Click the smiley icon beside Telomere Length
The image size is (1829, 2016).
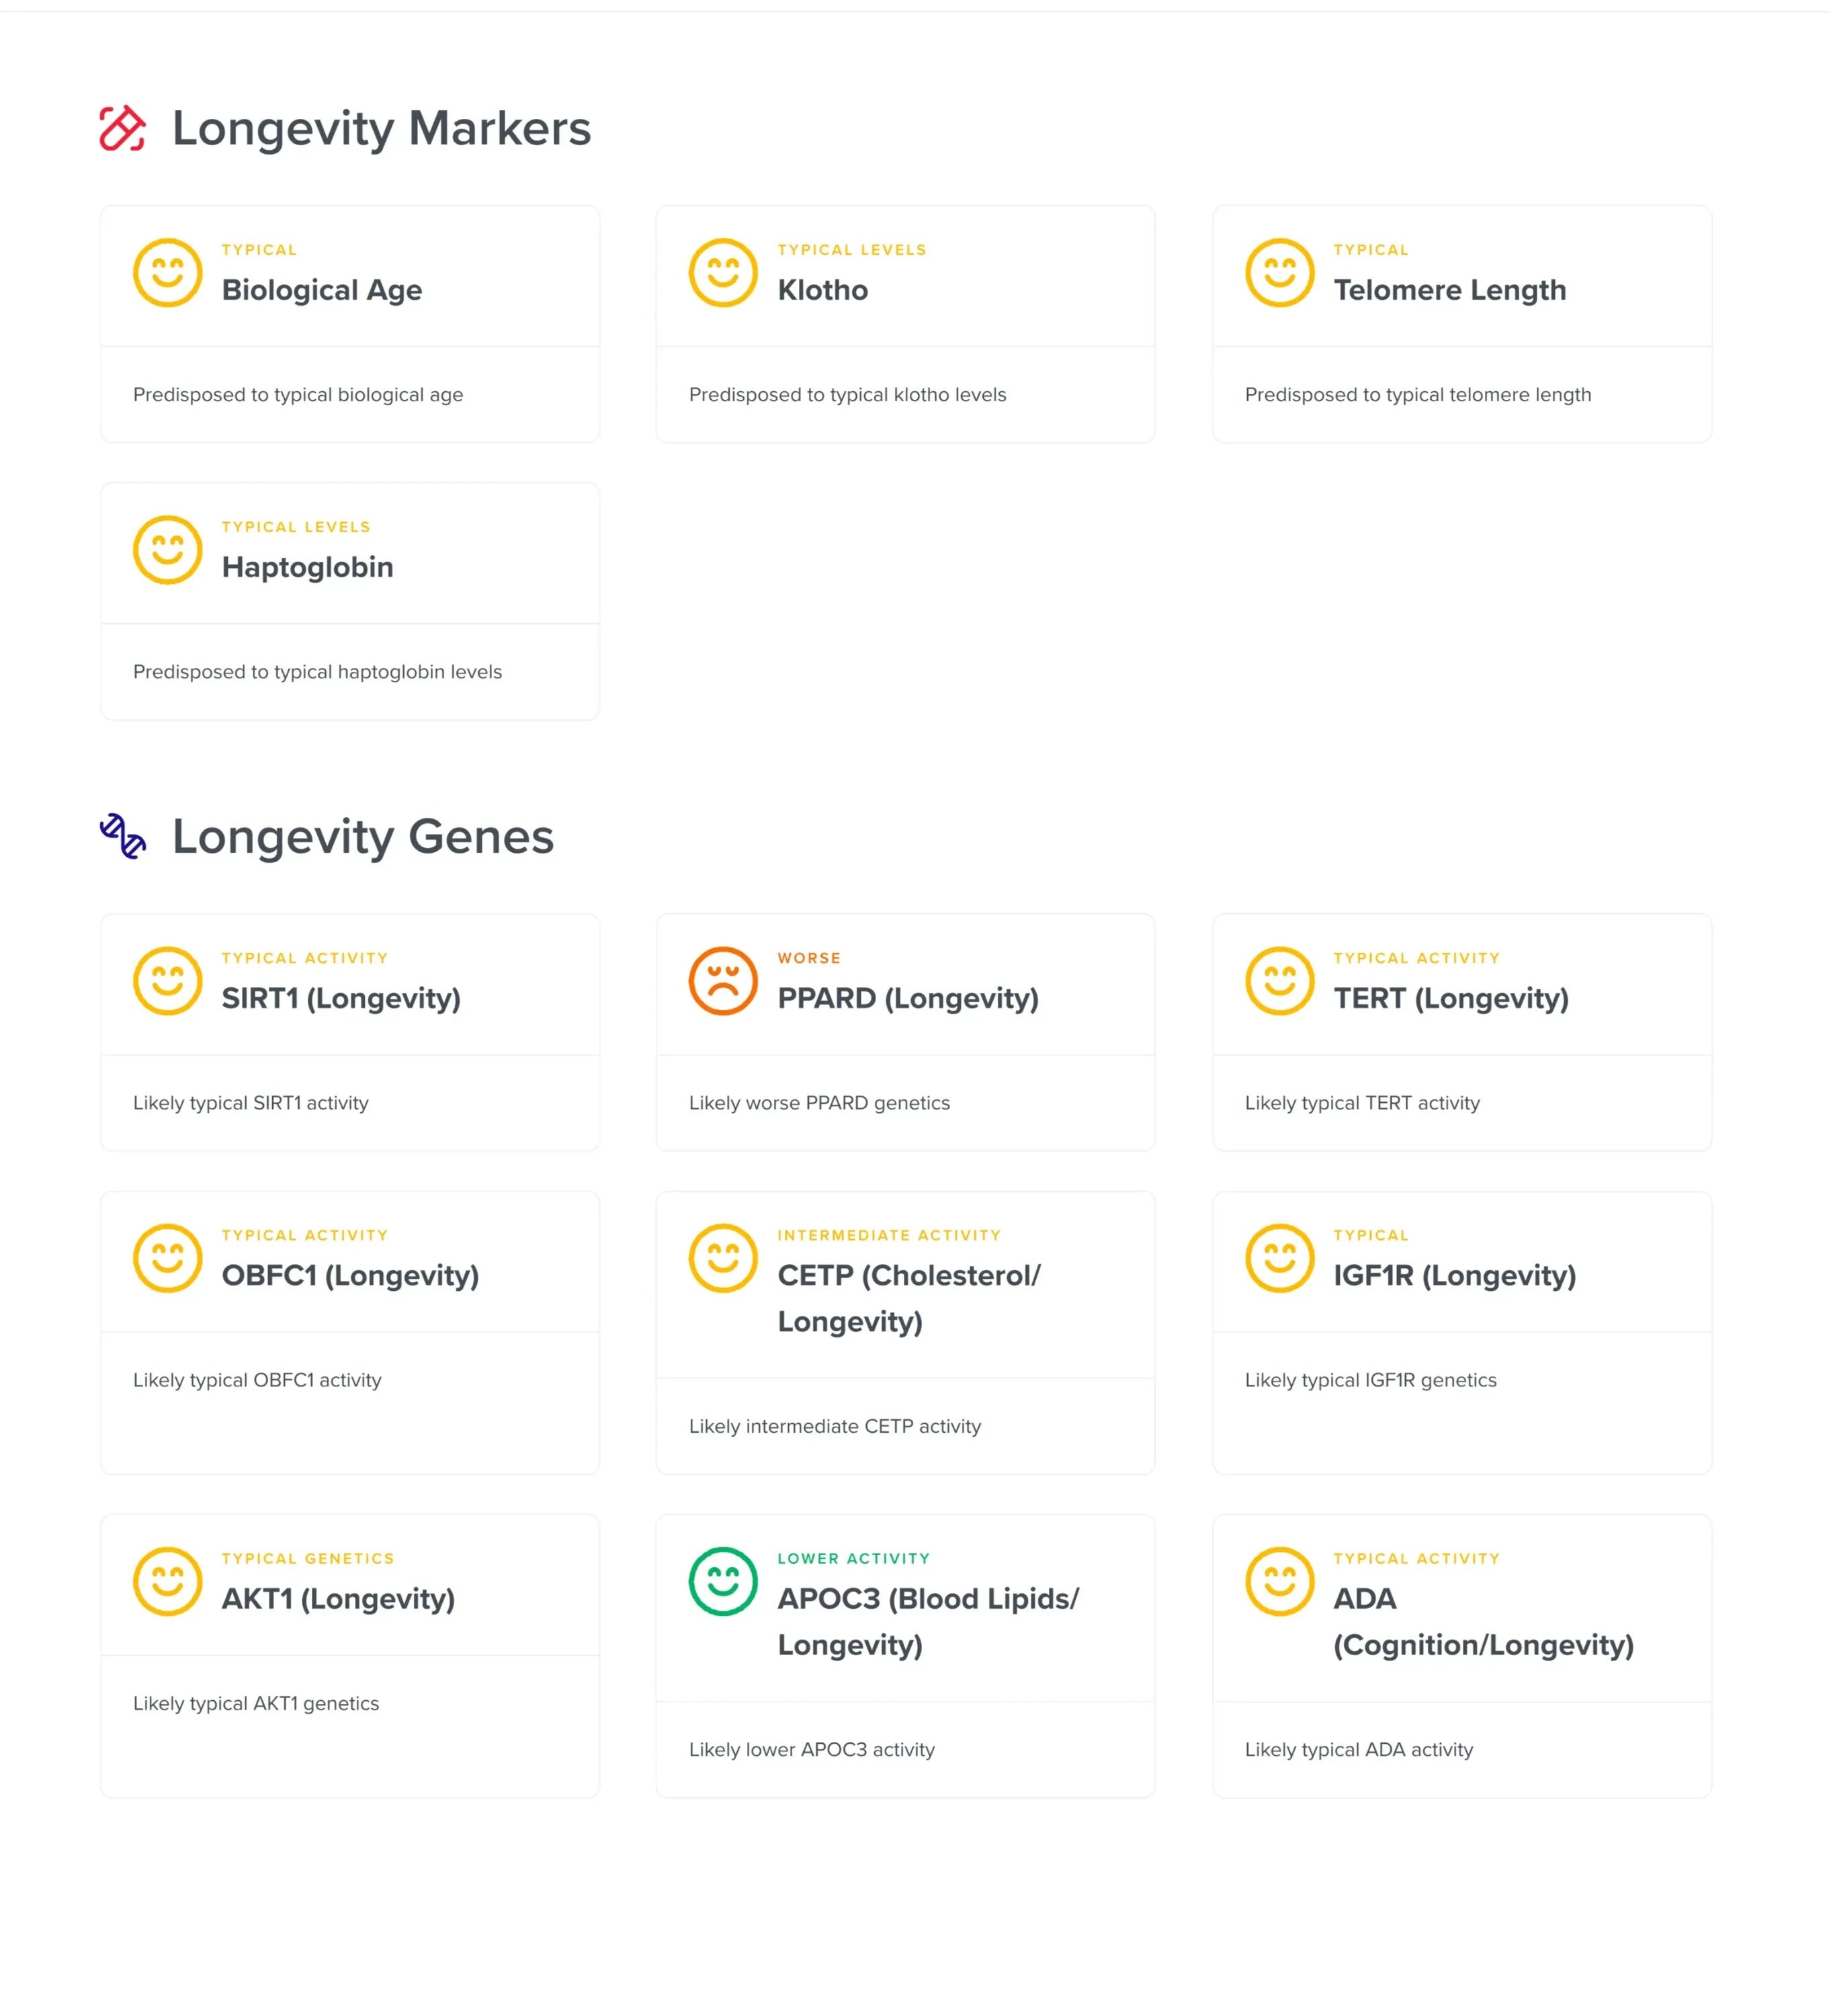(x=1279, y=273)
